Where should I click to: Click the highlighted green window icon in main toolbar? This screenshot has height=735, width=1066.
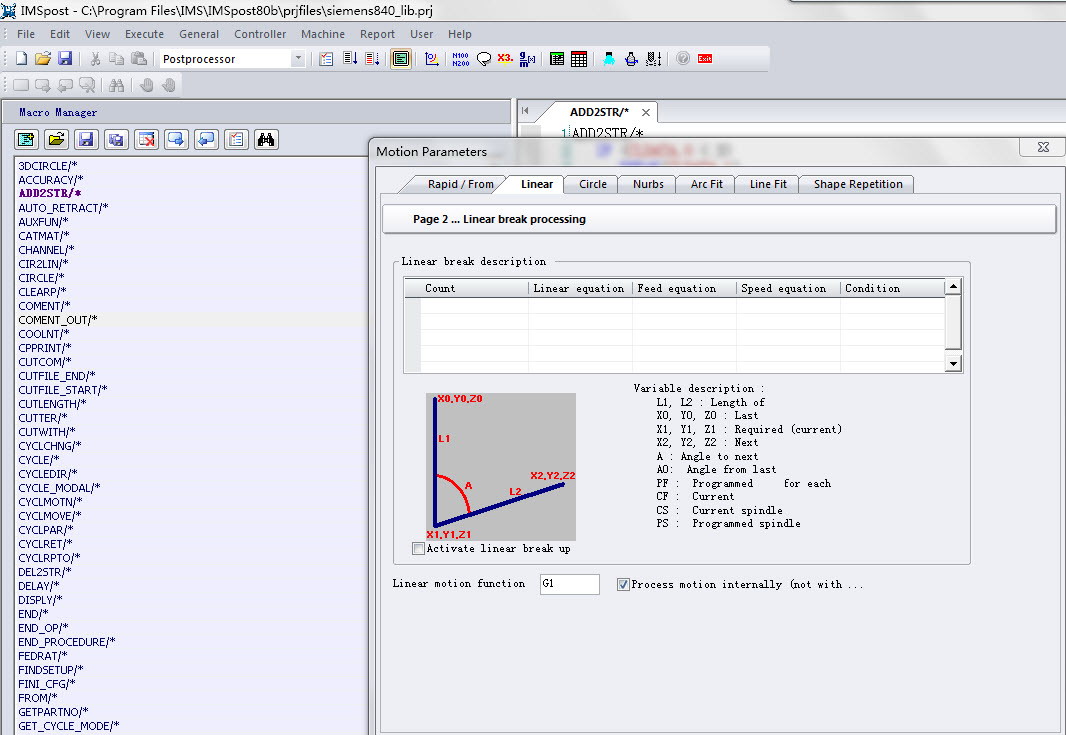[x=401, y=59]
